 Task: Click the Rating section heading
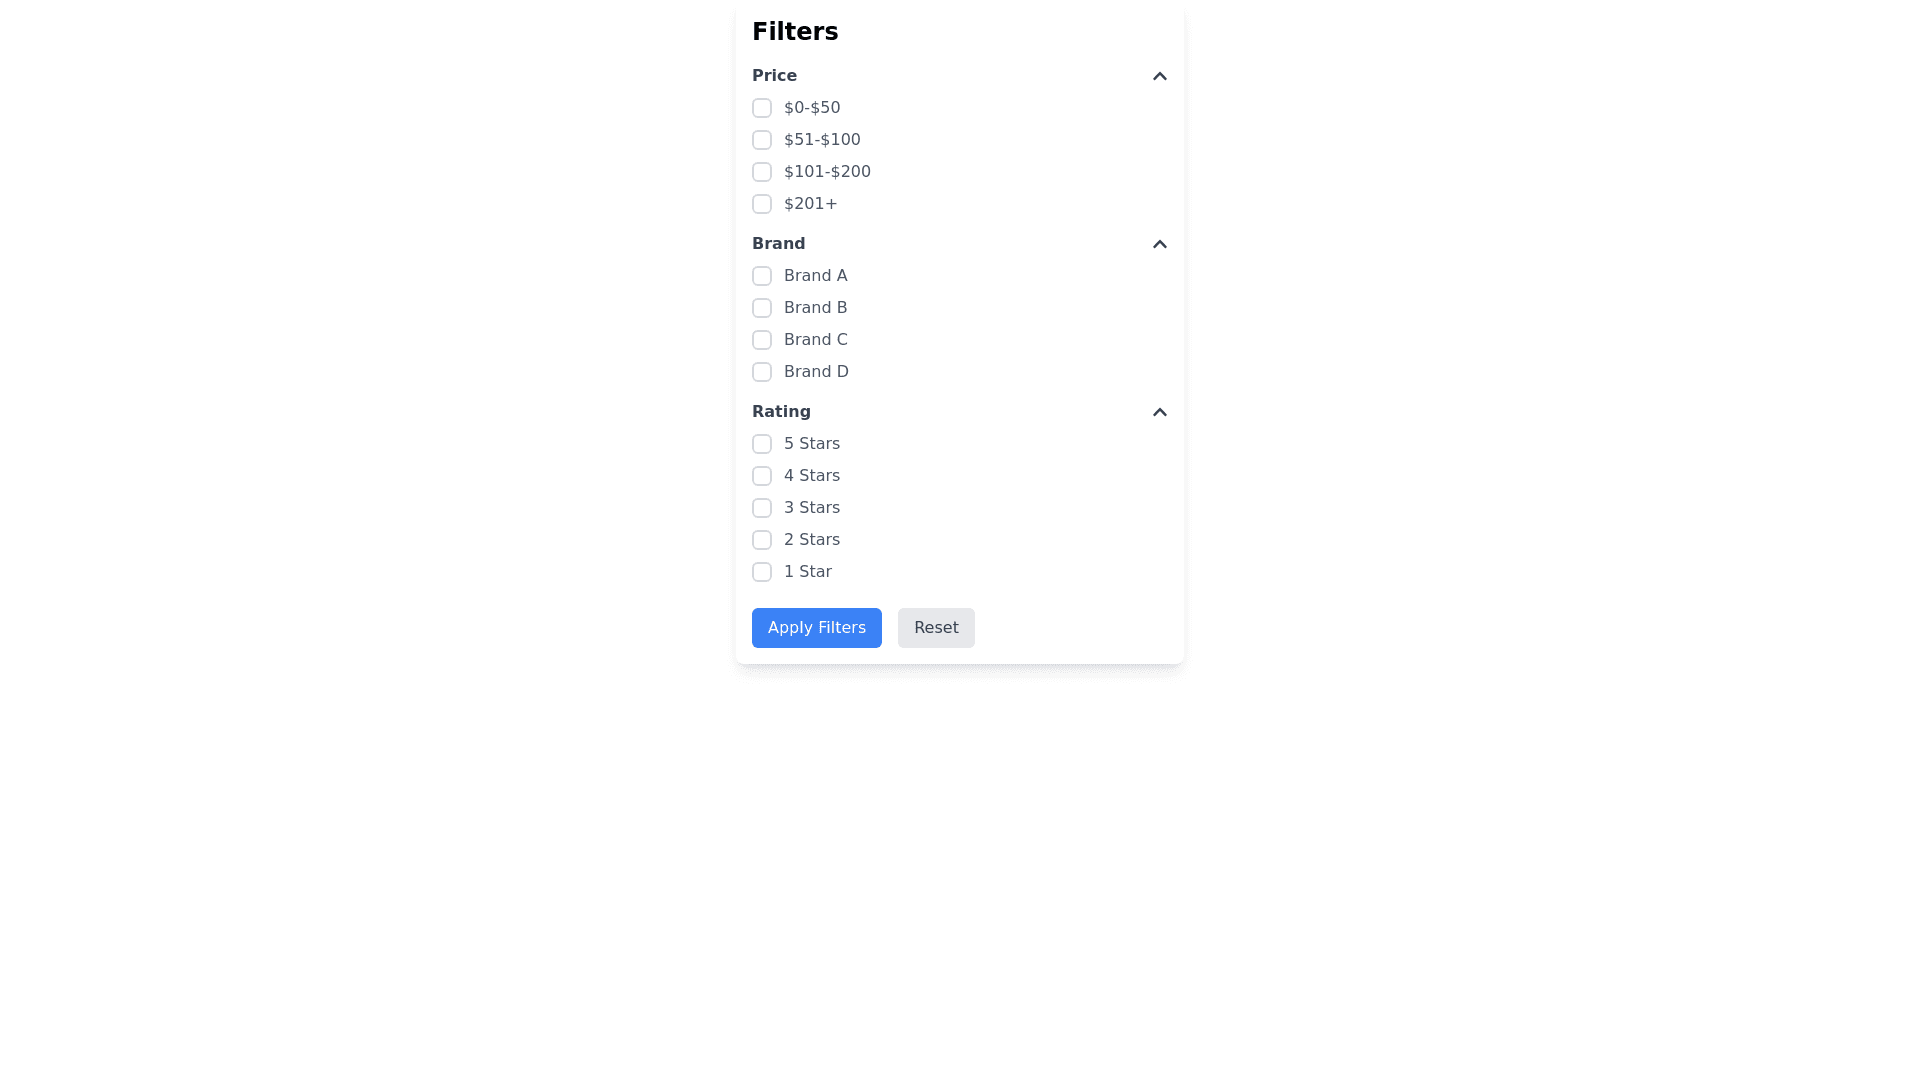[x=781, y=412]
